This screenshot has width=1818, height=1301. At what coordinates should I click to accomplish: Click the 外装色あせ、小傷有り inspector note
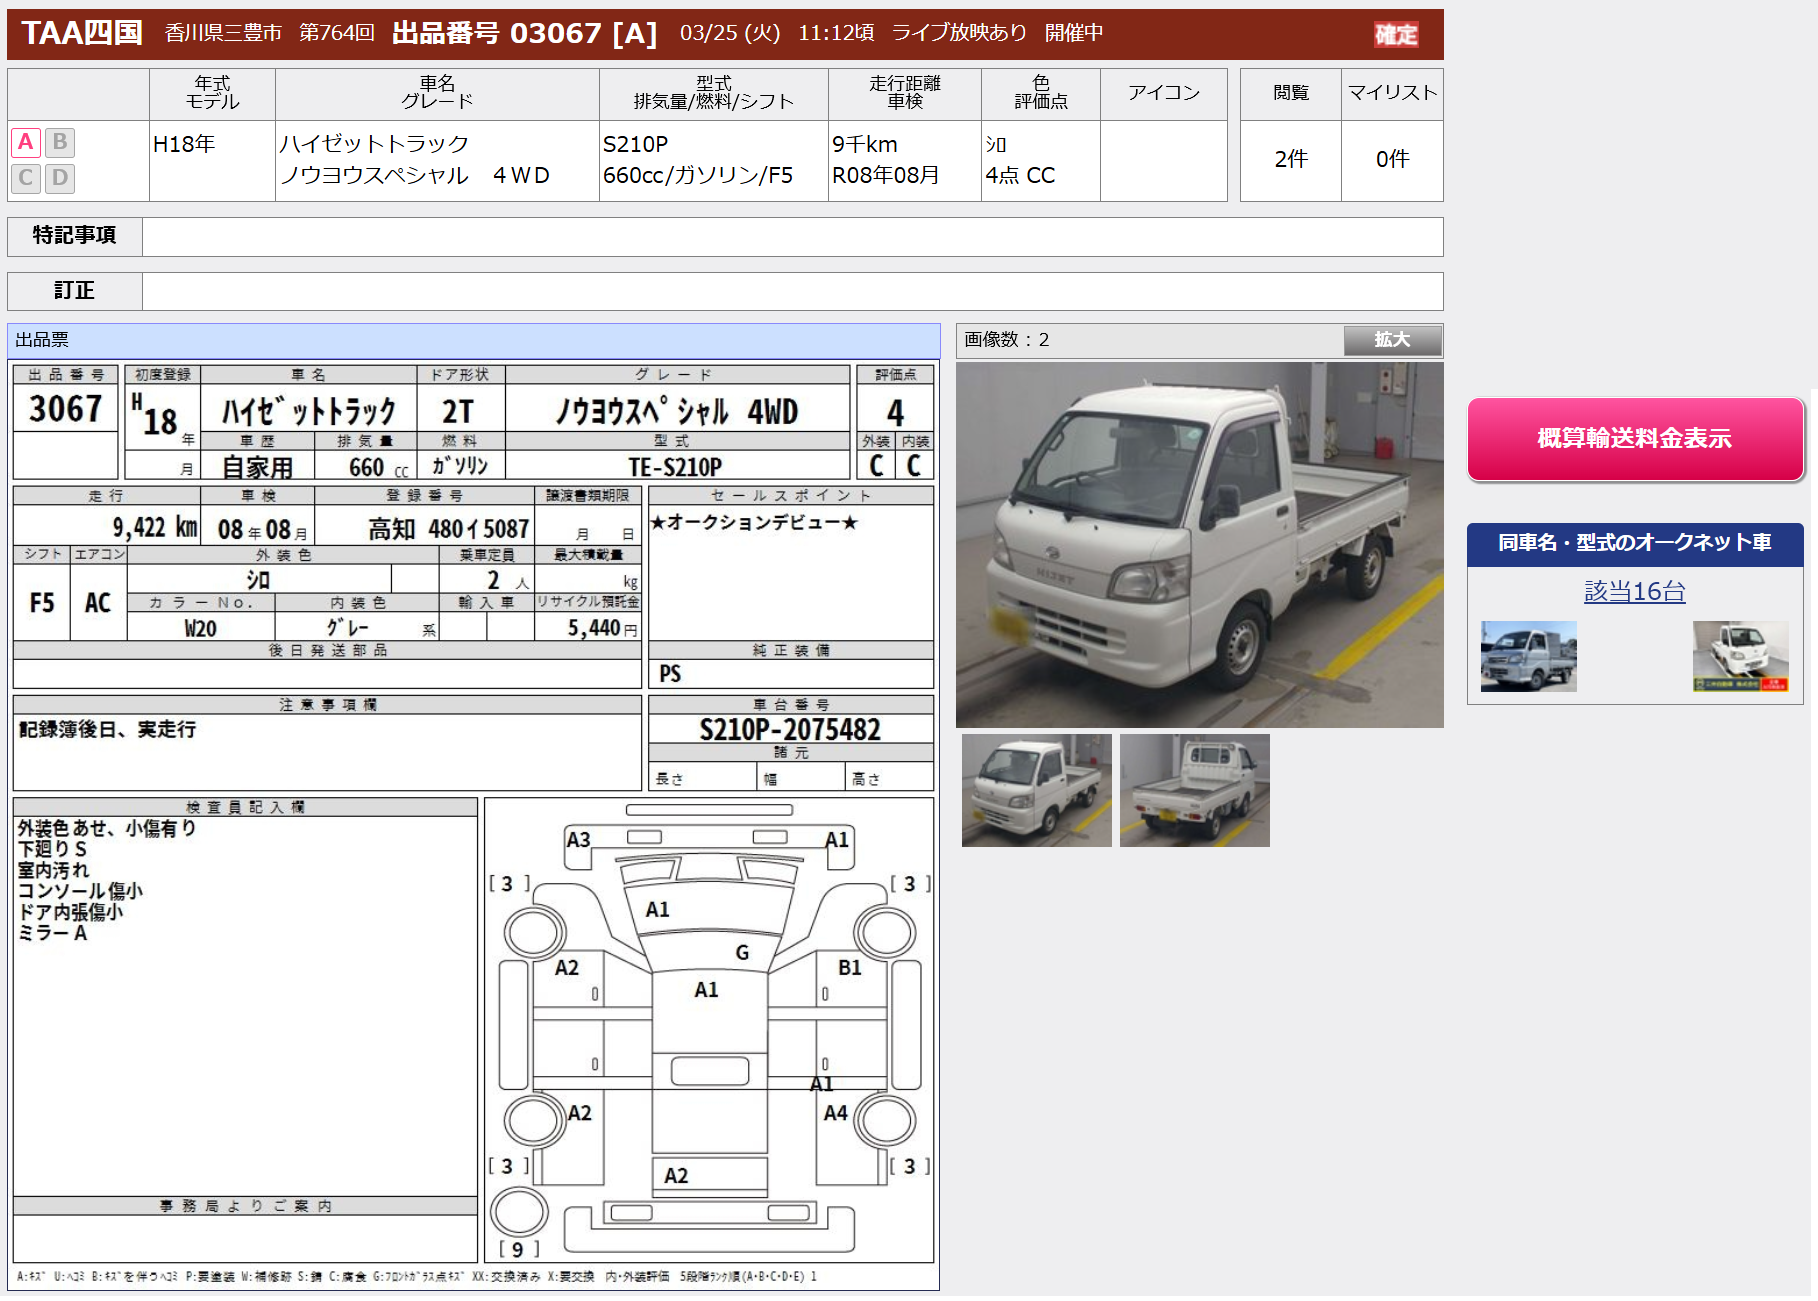pos(107,828)
